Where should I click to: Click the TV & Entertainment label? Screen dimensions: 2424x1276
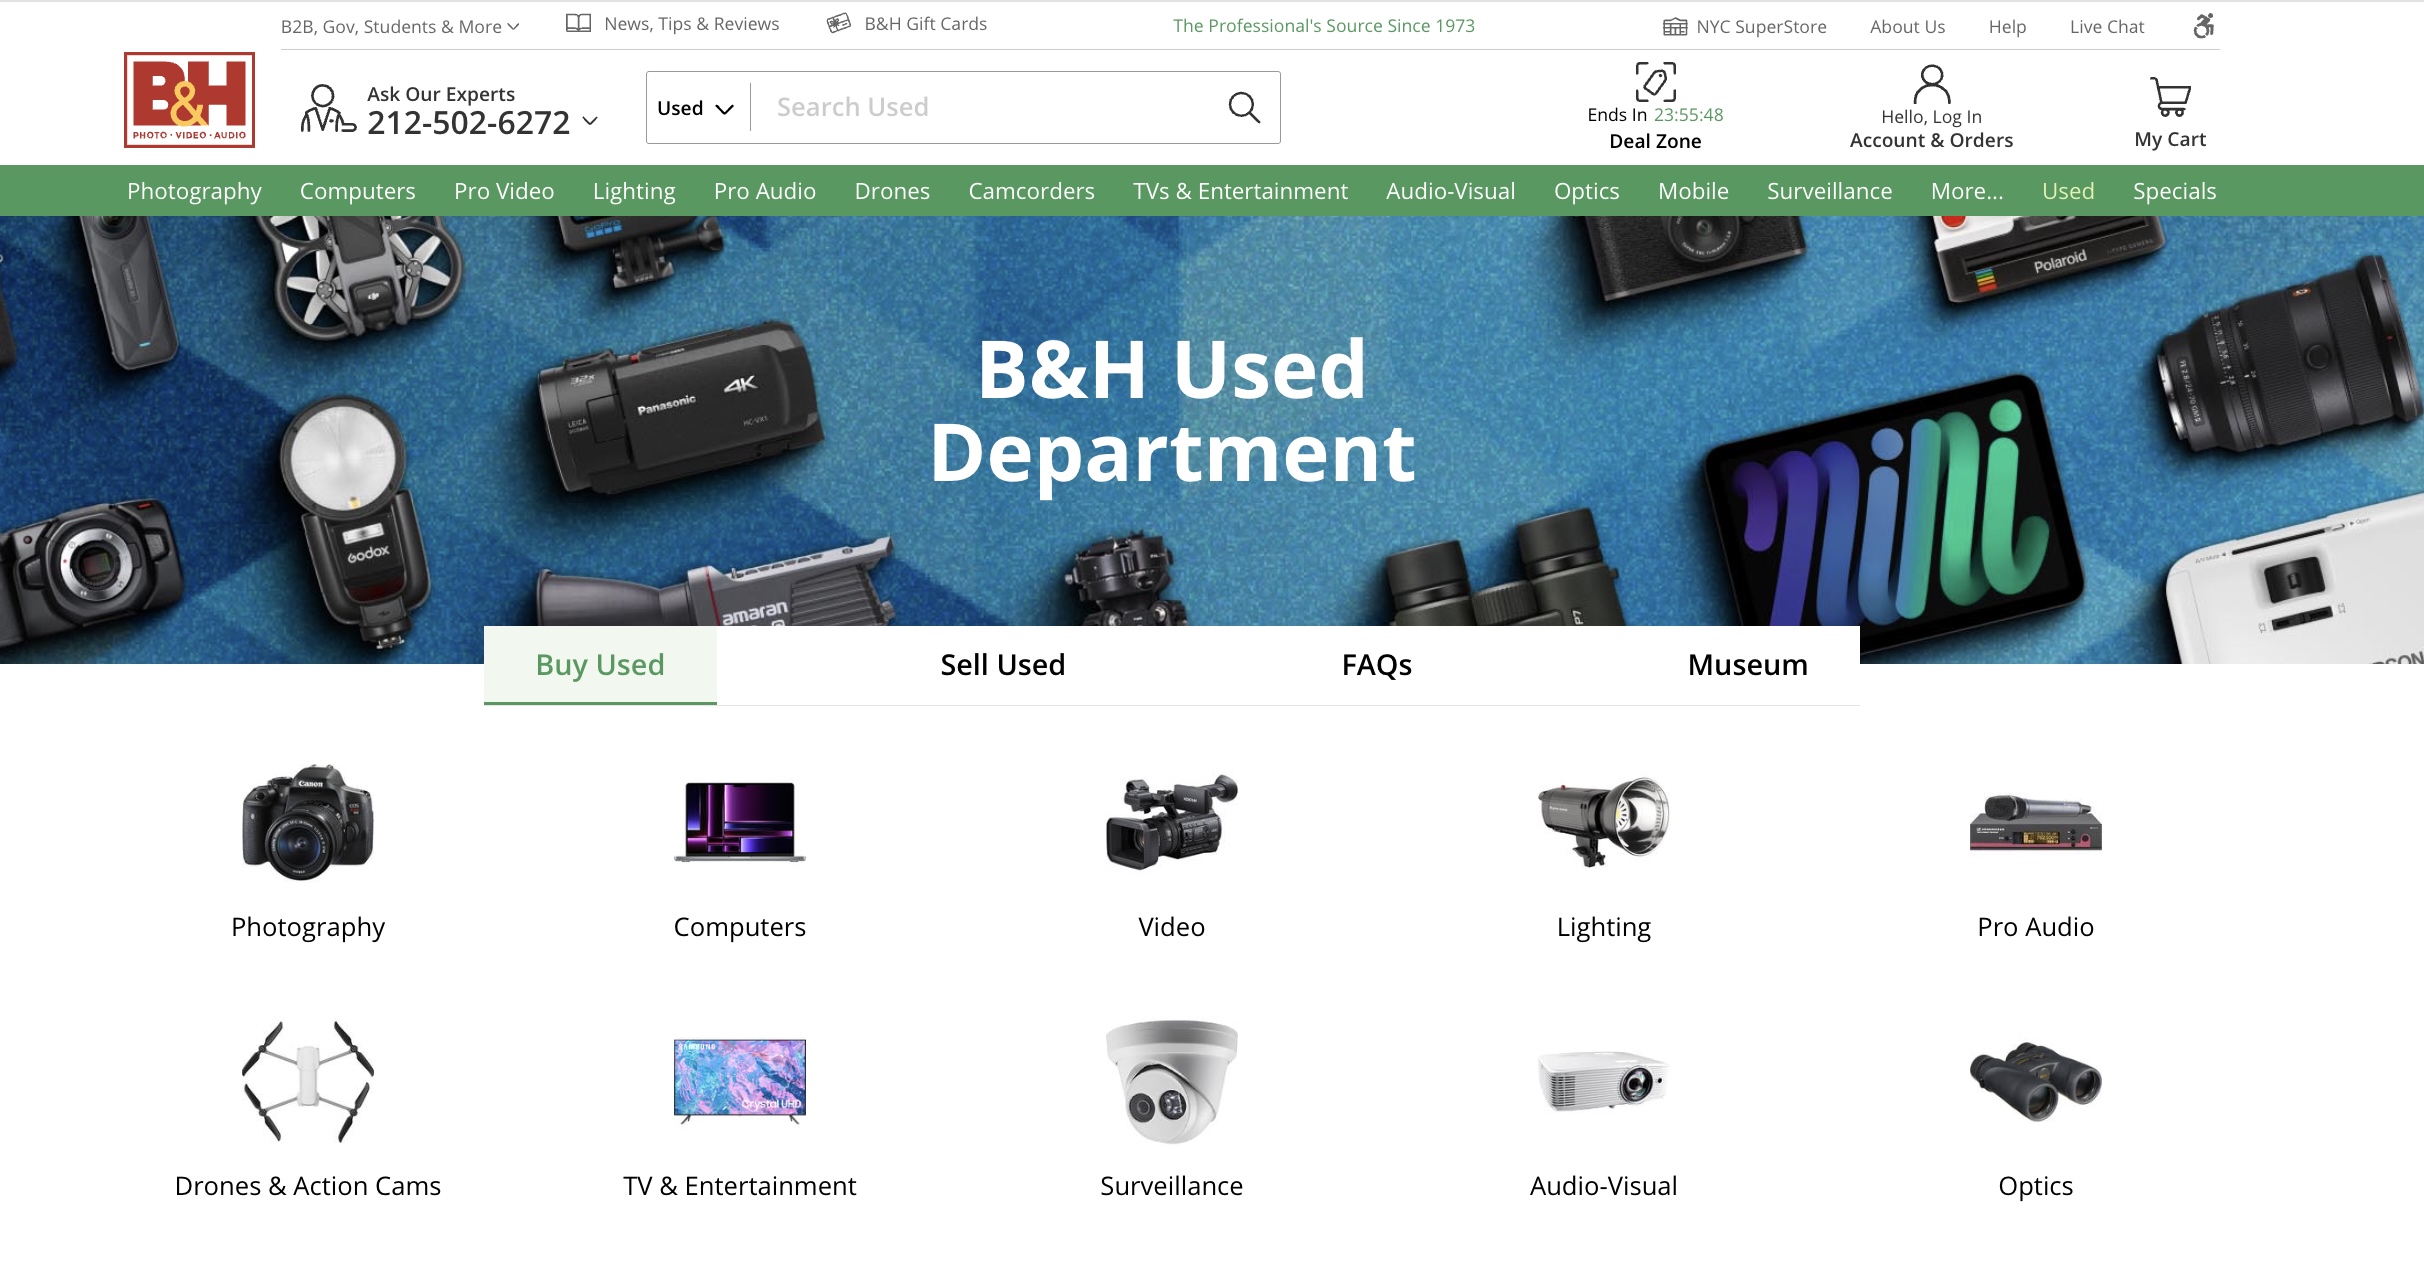pos(740,1186)
